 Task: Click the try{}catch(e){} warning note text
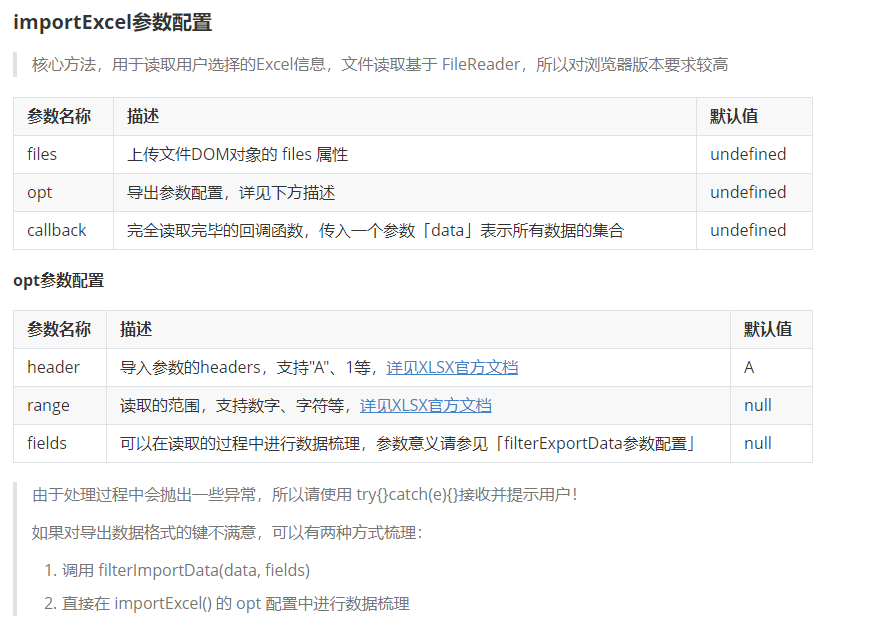[x=304, y=494]
